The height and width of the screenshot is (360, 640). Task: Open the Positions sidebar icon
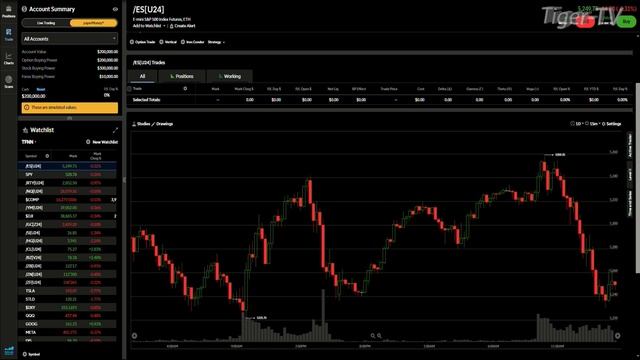[x=9, y=11]
